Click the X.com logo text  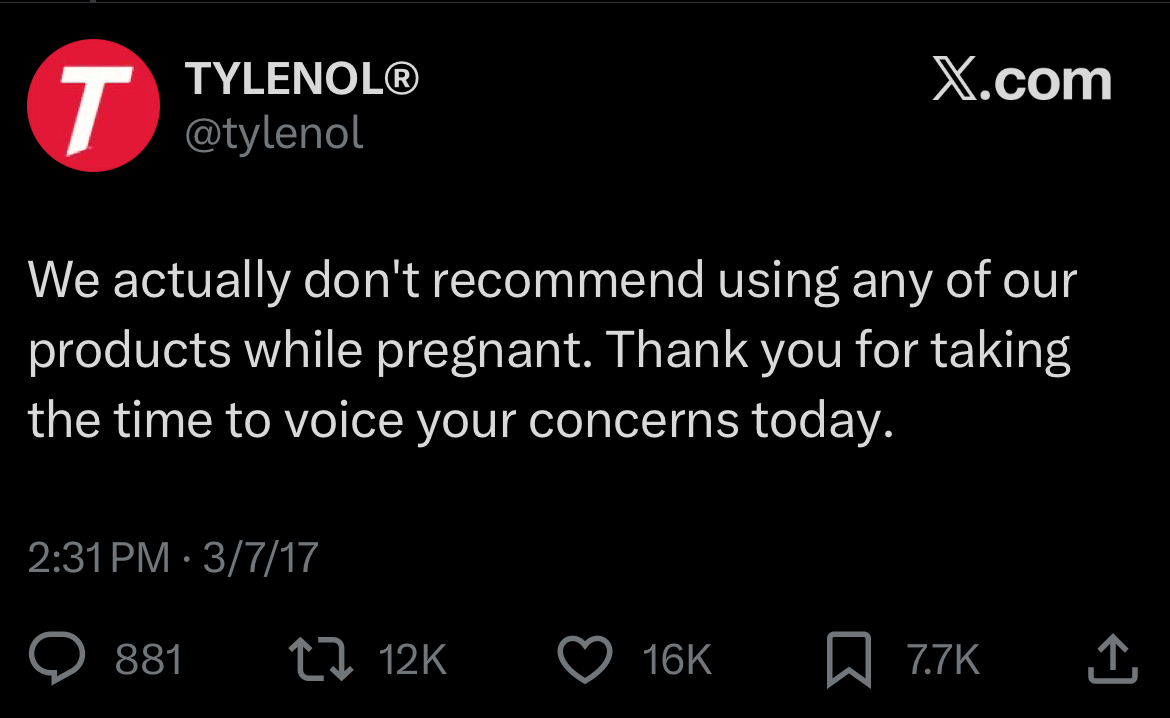click(1022, 80)
